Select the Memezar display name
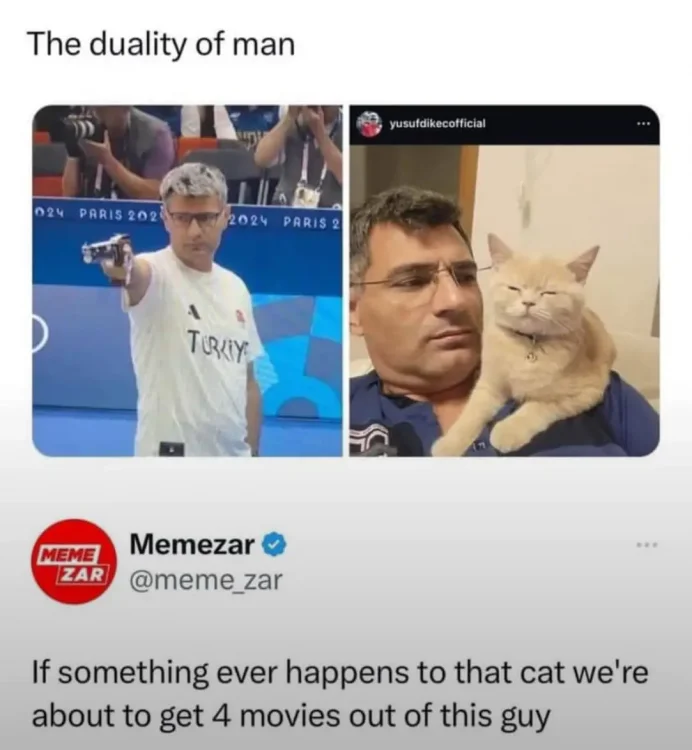The height and width of the screenshot is (750, 692). 192,544
